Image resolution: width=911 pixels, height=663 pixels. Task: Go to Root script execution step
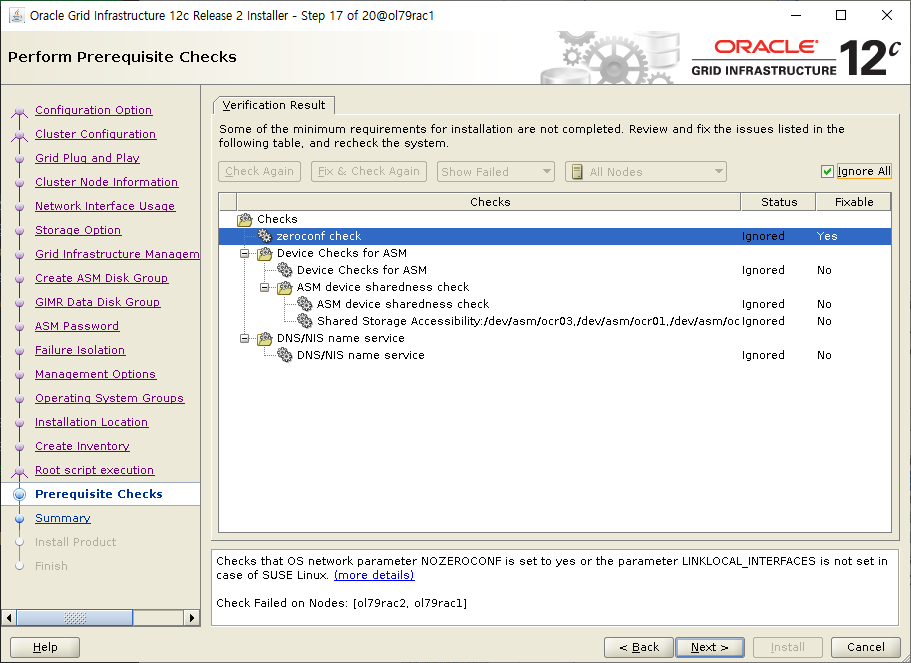click(x=94, y=470)
